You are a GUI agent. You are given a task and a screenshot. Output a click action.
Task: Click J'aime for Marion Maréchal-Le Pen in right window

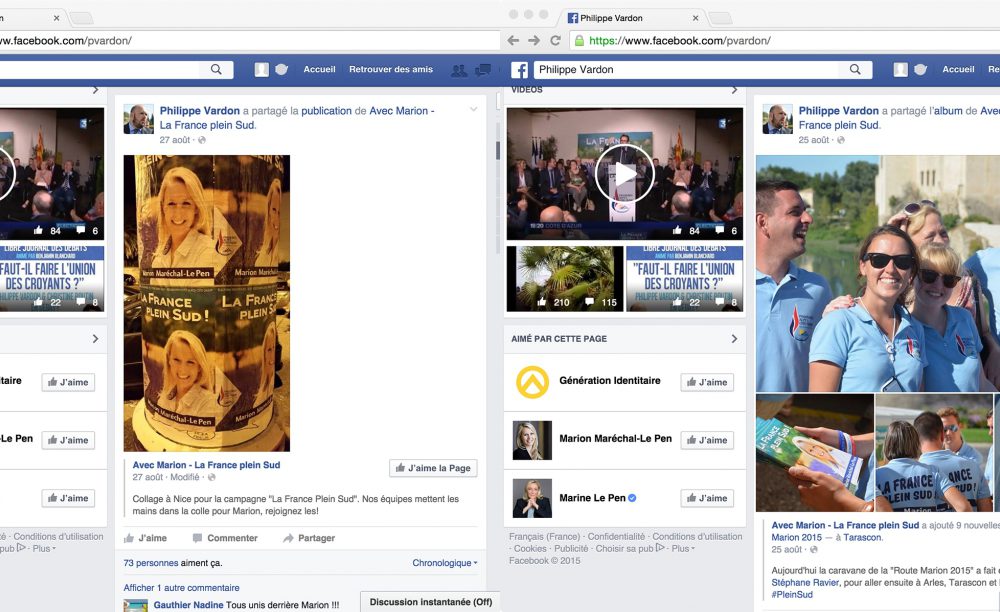click(x=707, y=440)
